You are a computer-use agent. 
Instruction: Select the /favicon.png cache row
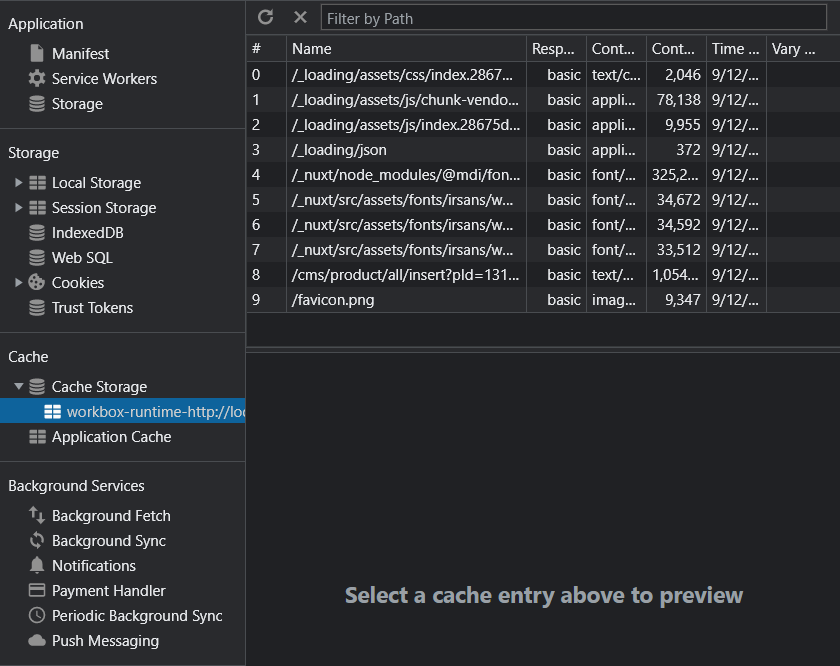[x=405, y=300]
